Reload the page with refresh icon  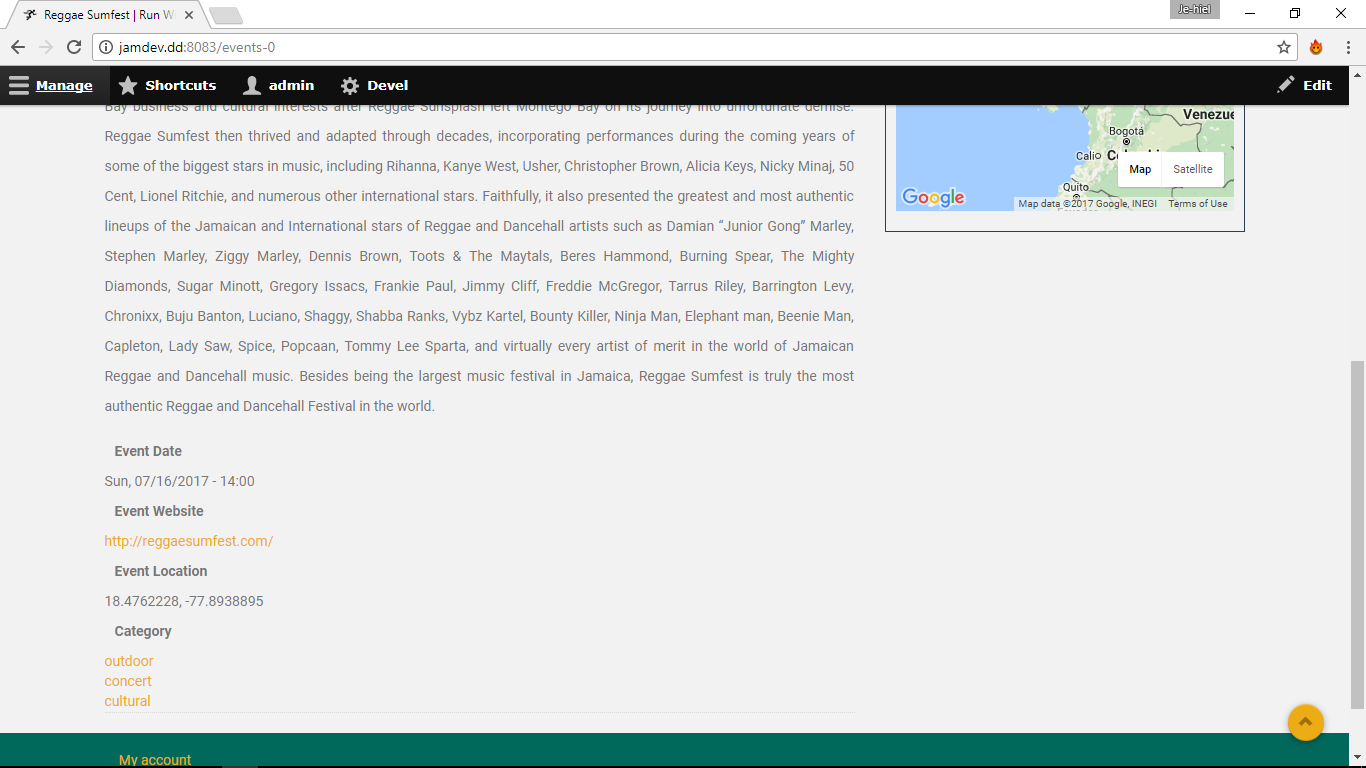(74, 47)
